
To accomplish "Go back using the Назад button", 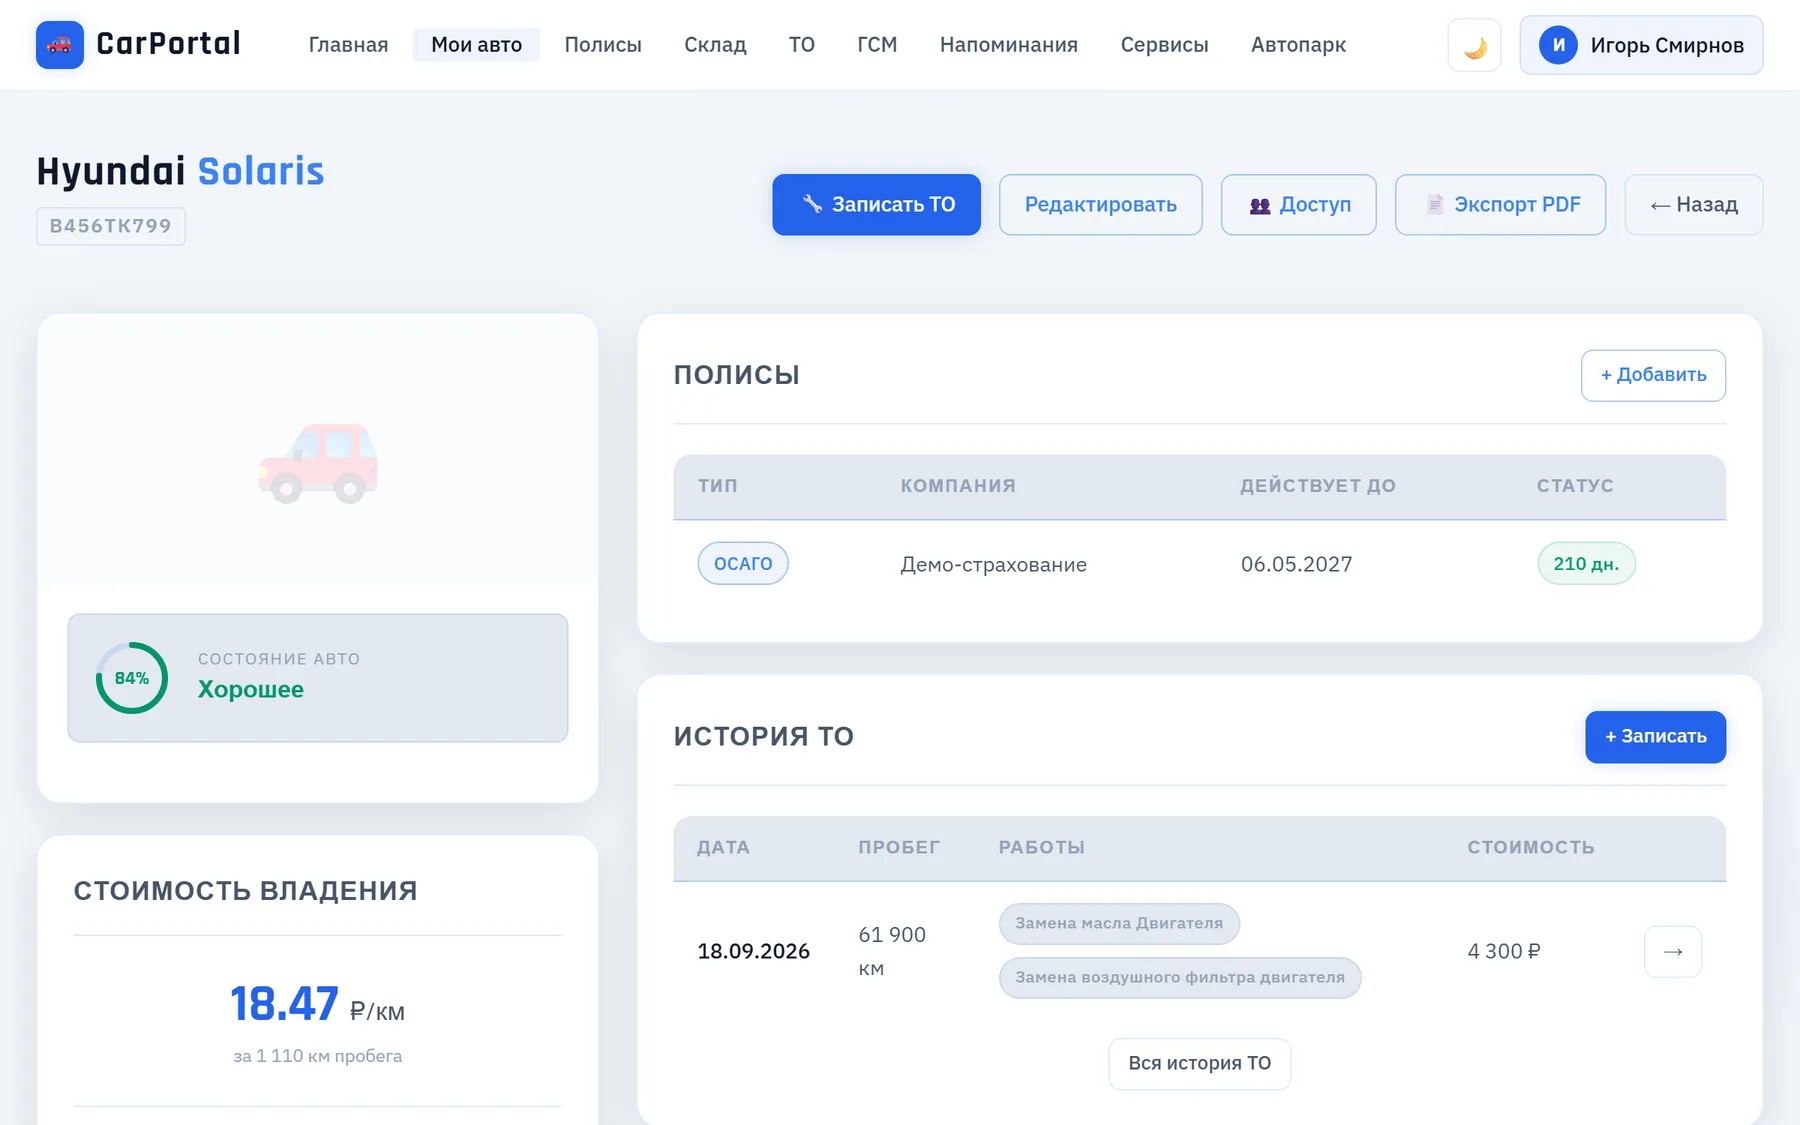I will pyautogui.click(x=1693, y=205).
